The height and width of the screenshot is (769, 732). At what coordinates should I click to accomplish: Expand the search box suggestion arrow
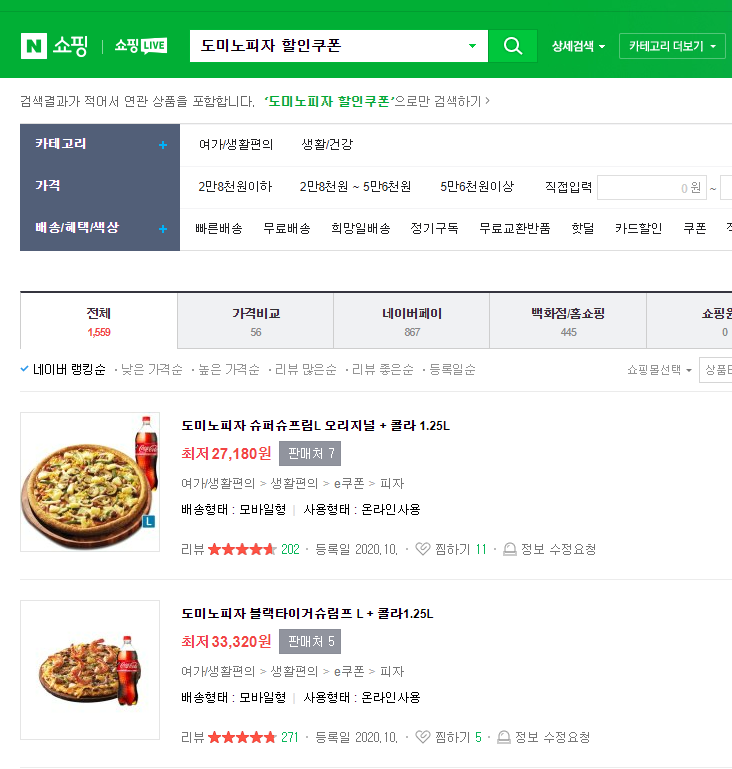click(472, 46)
